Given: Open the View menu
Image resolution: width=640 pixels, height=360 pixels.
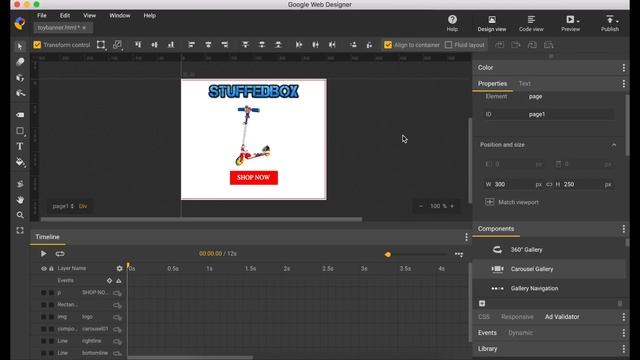Looking at the screenshot, I should click(x=89, y=16).
